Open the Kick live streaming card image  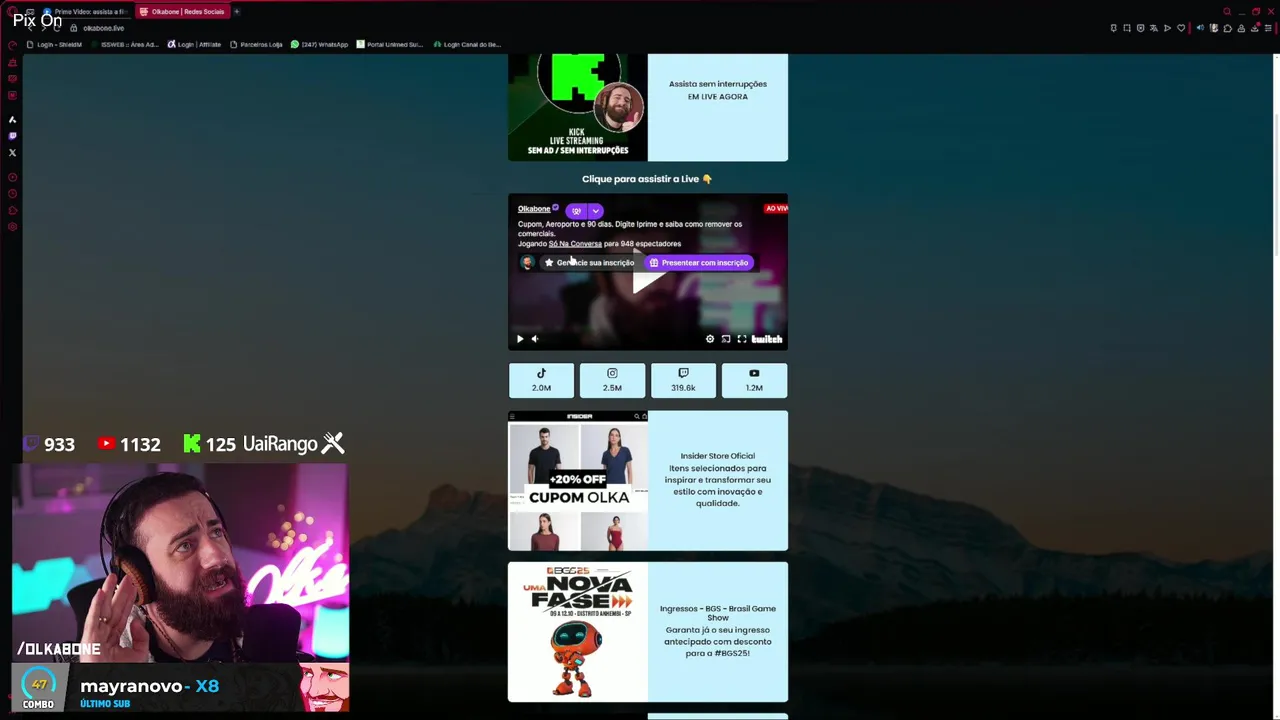[x=578, y=108]
